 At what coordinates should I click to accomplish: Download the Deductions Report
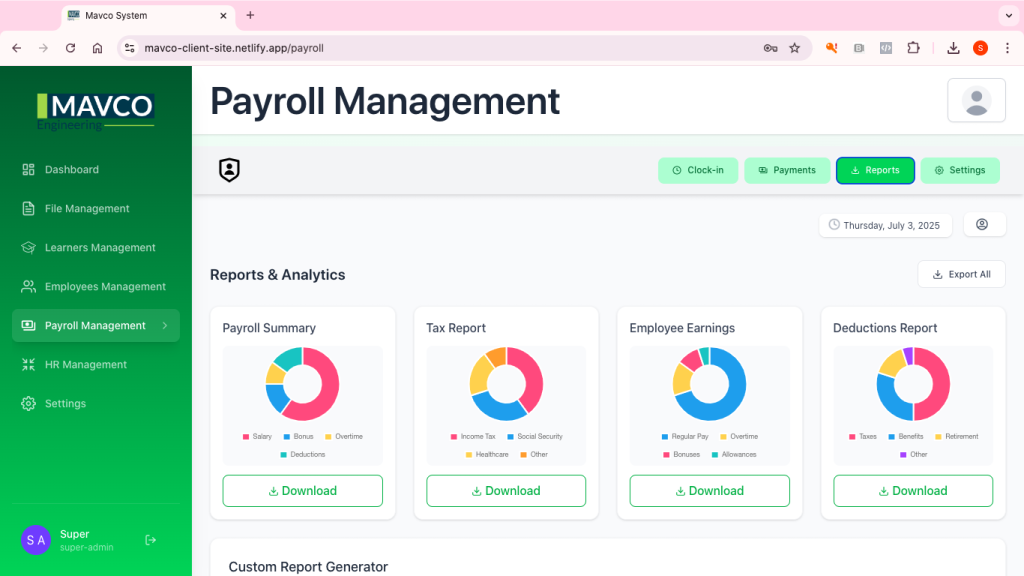(x=912, y=491)
